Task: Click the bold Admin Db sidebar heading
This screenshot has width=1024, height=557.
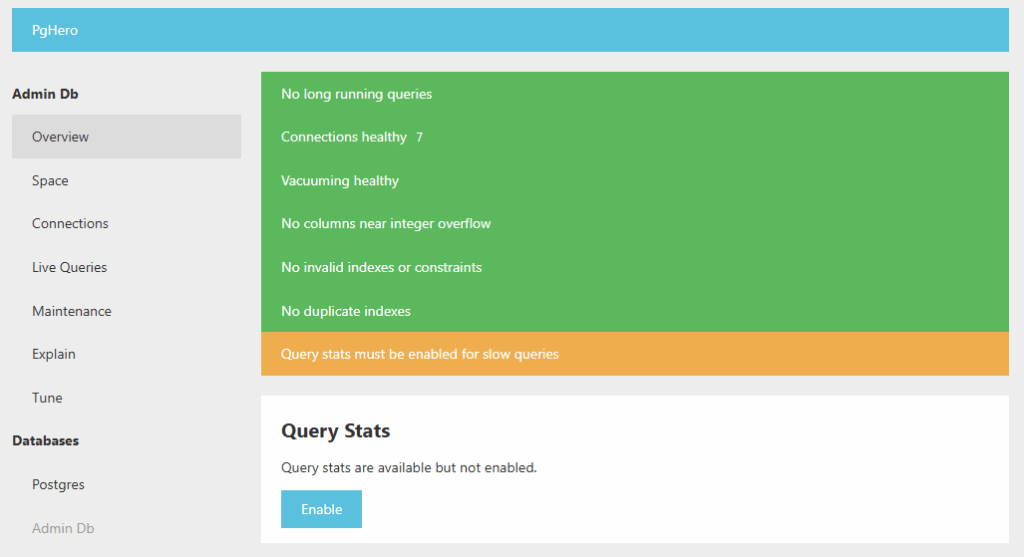Action: [45, 94]
